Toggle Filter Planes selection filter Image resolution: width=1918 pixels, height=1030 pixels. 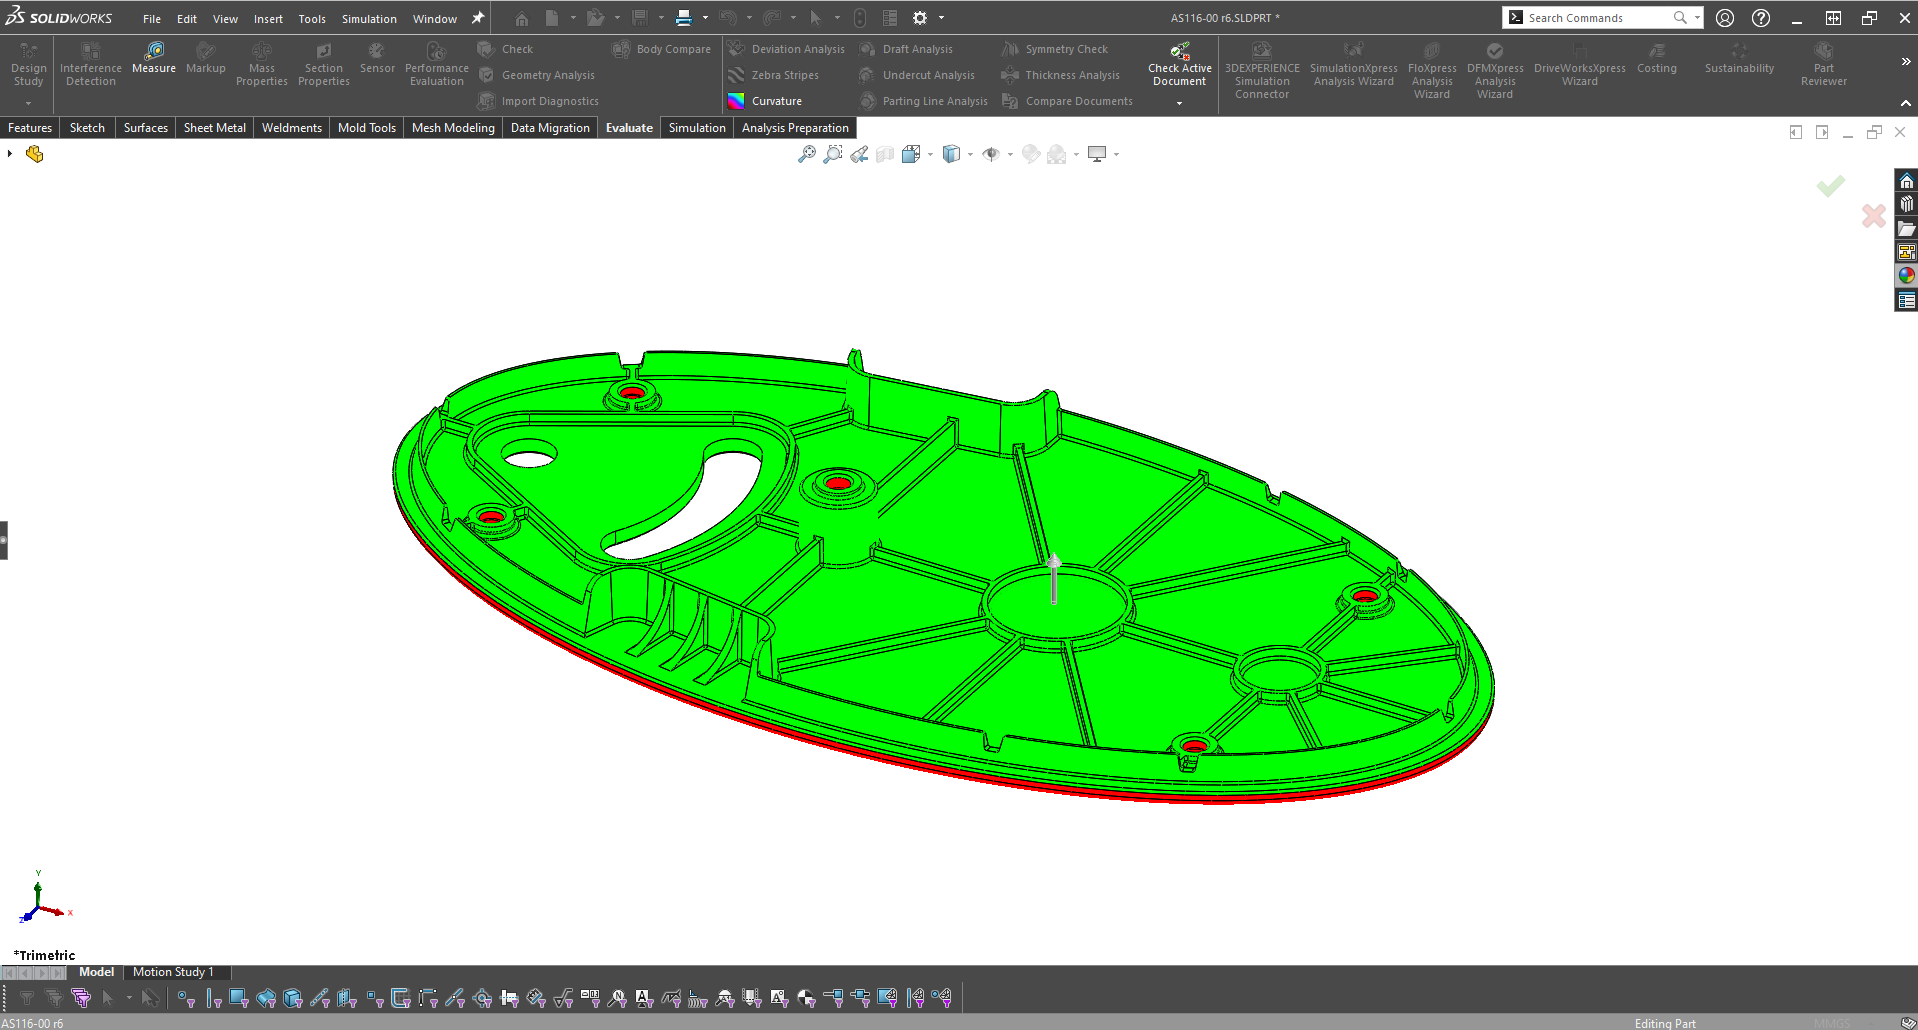[x=346, y=998]
